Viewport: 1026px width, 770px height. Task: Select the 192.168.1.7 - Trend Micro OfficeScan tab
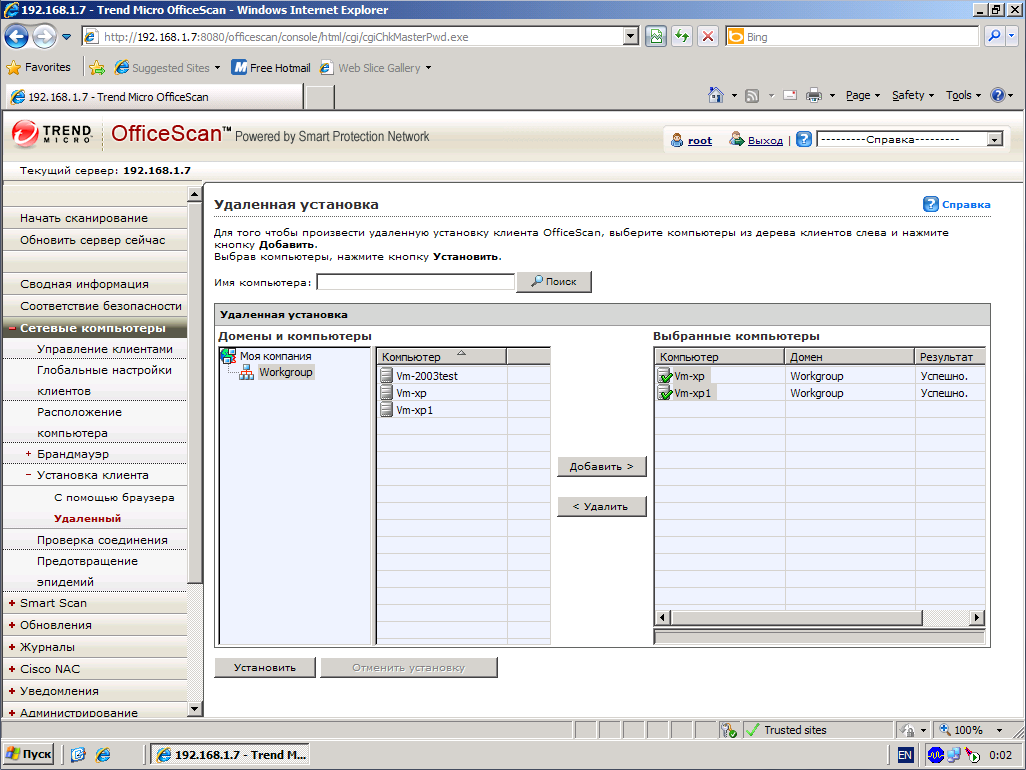[x=154, y=97]
